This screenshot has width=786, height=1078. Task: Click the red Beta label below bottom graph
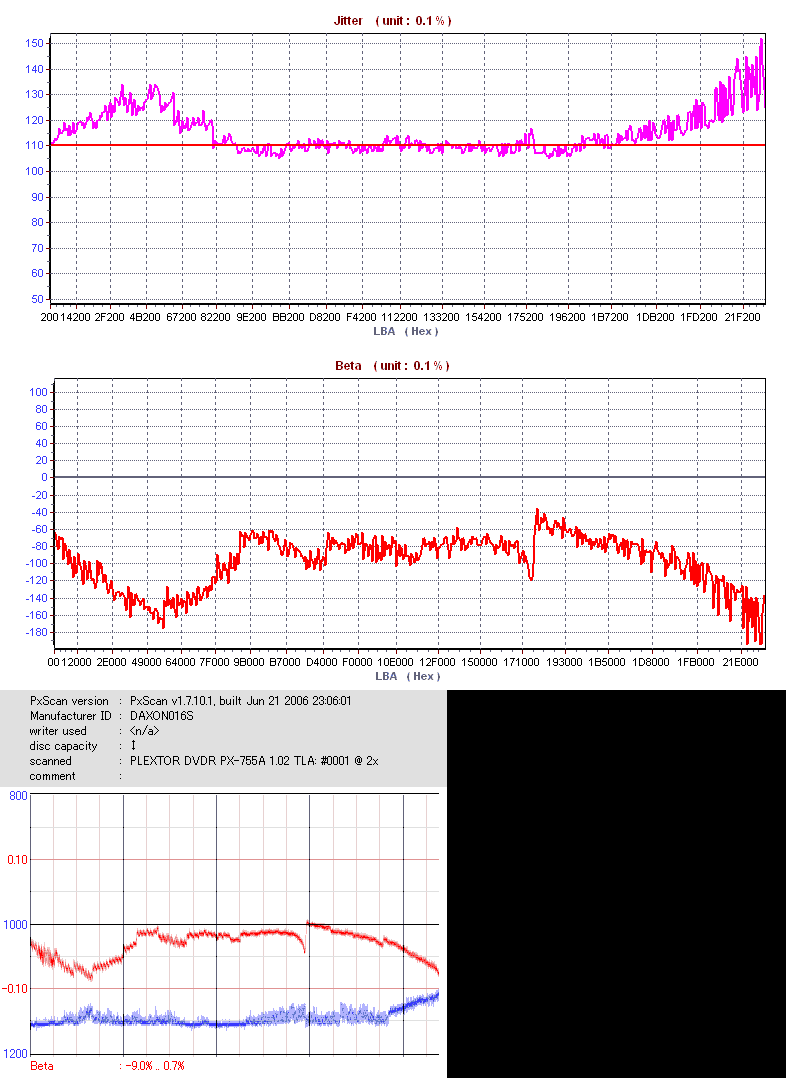point(41,1066)
